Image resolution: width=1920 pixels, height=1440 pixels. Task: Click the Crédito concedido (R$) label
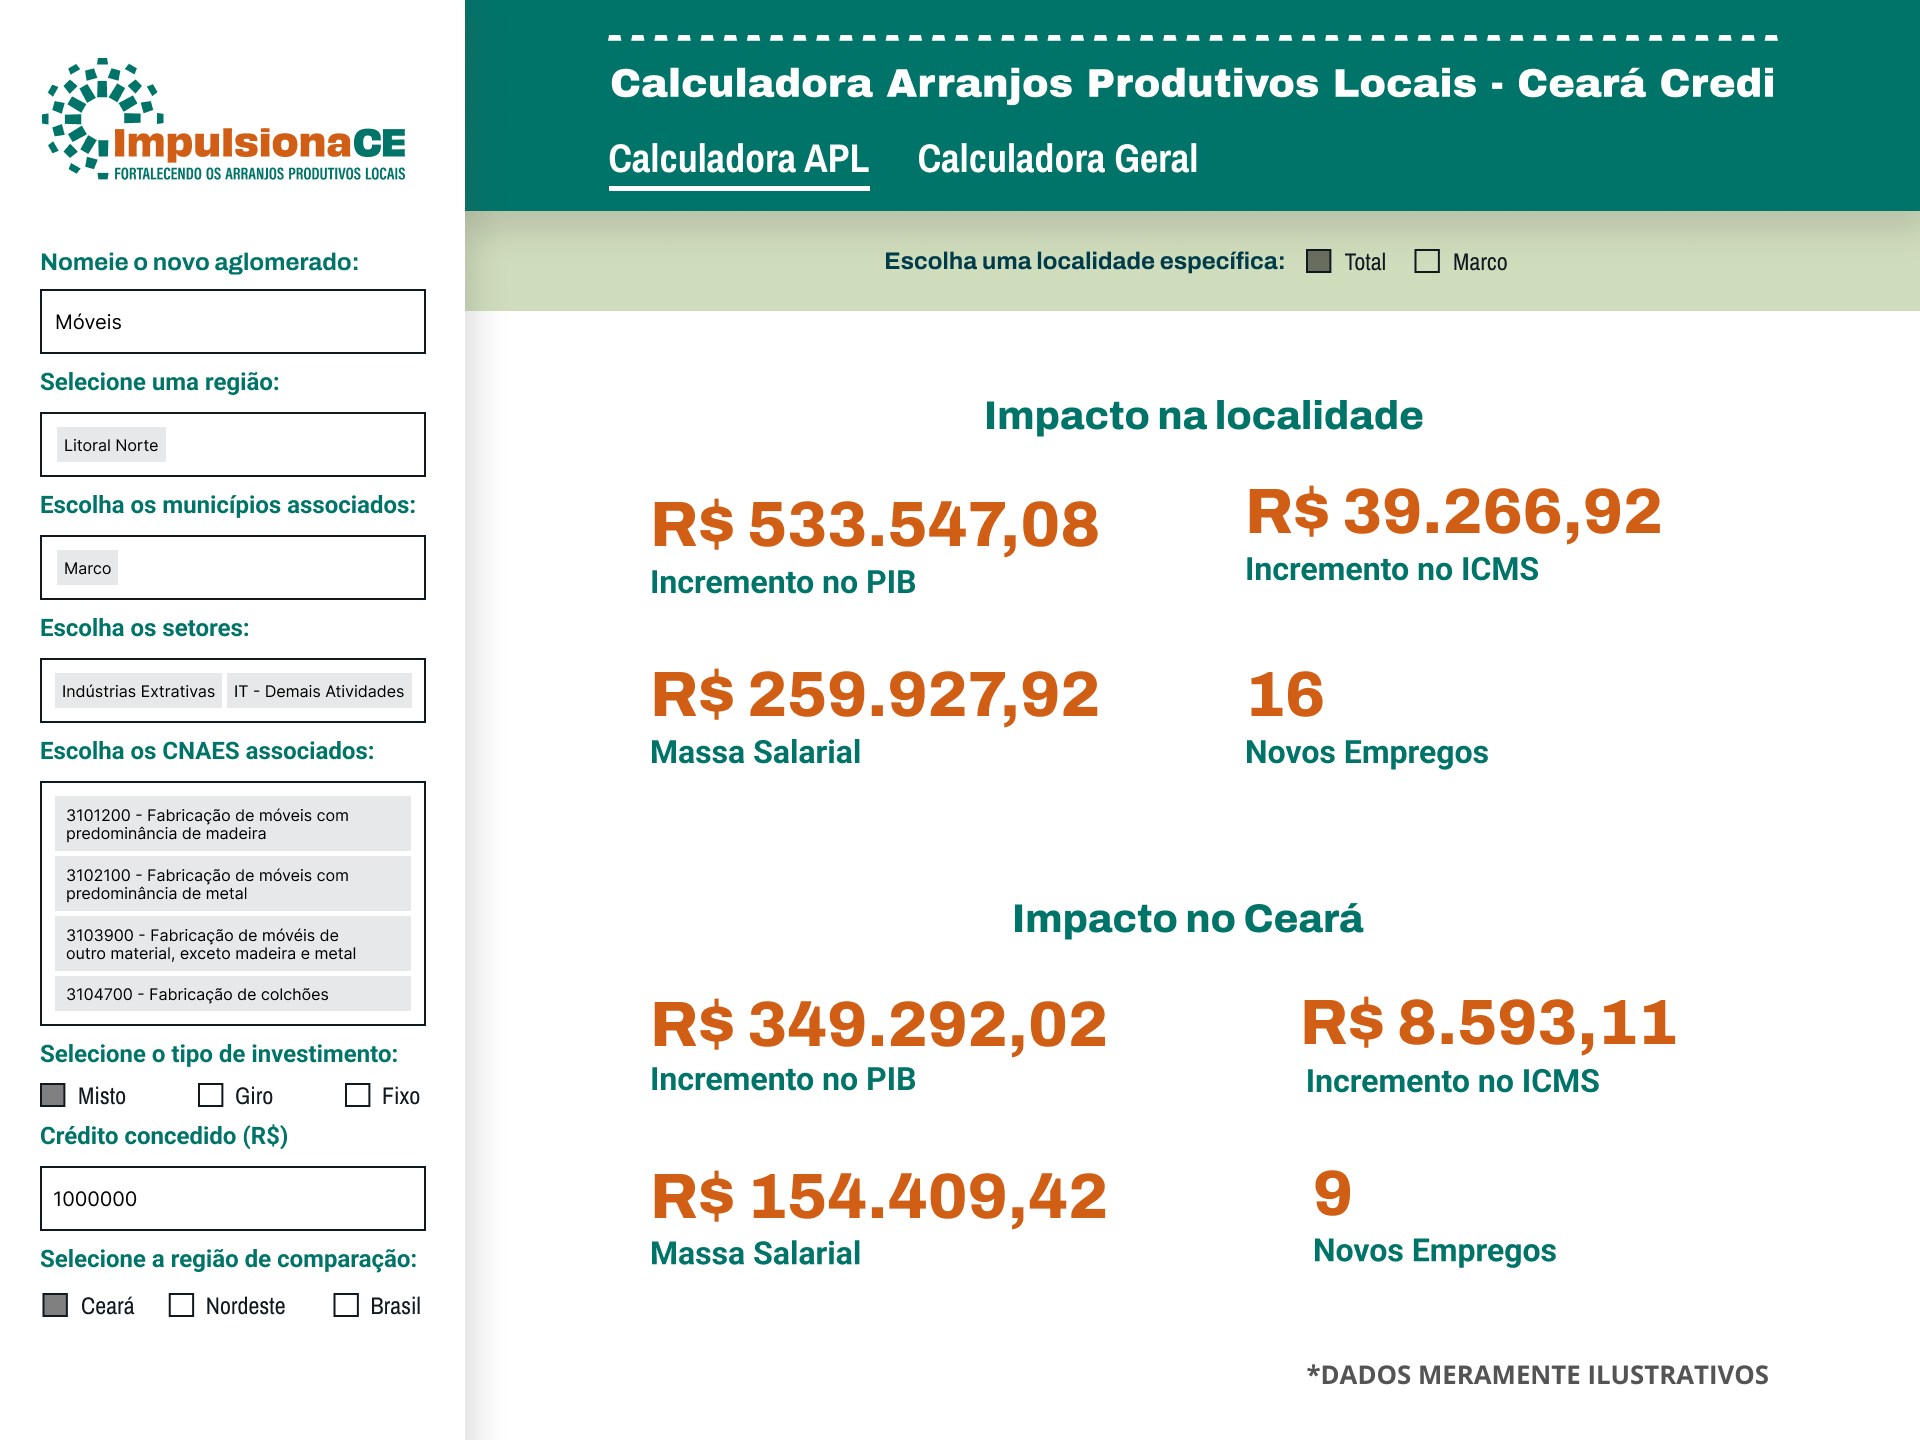(164, 1136)
